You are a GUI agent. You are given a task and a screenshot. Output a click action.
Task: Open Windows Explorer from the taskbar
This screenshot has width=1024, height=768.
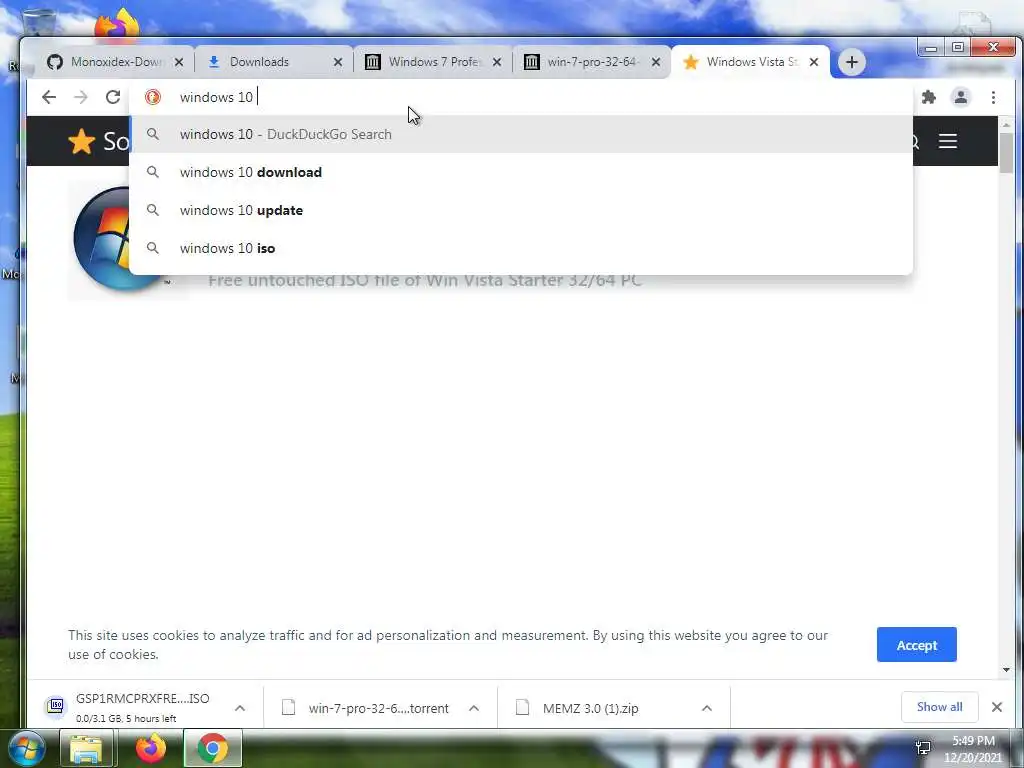coord(86,748)
